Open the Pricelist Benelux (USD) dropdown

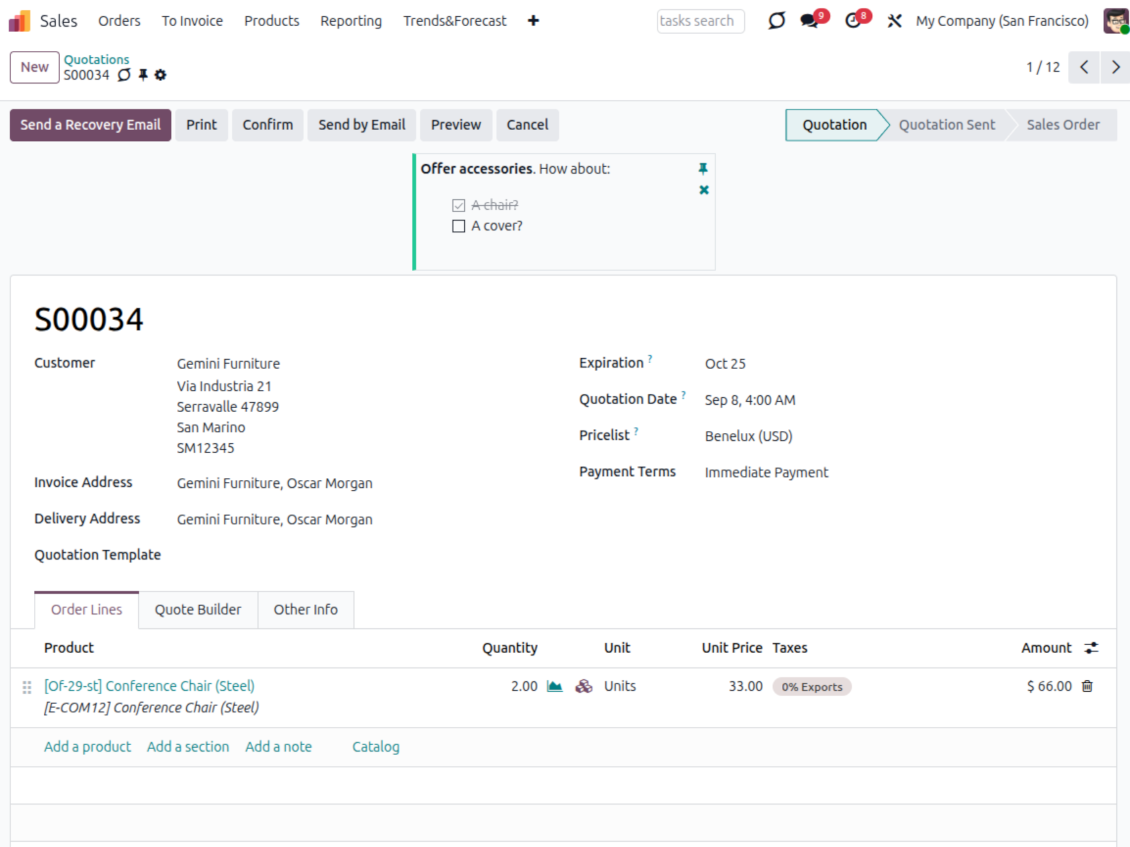click(x=748, y=436)
